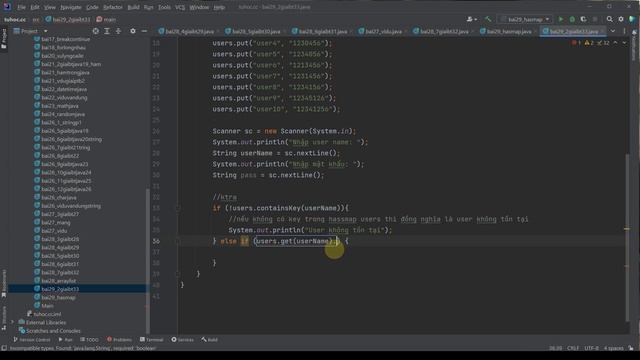Toggle Structure side tool window
Image resolution: width=640 pixels, height=360 pixels.
(x=4, y=318)
